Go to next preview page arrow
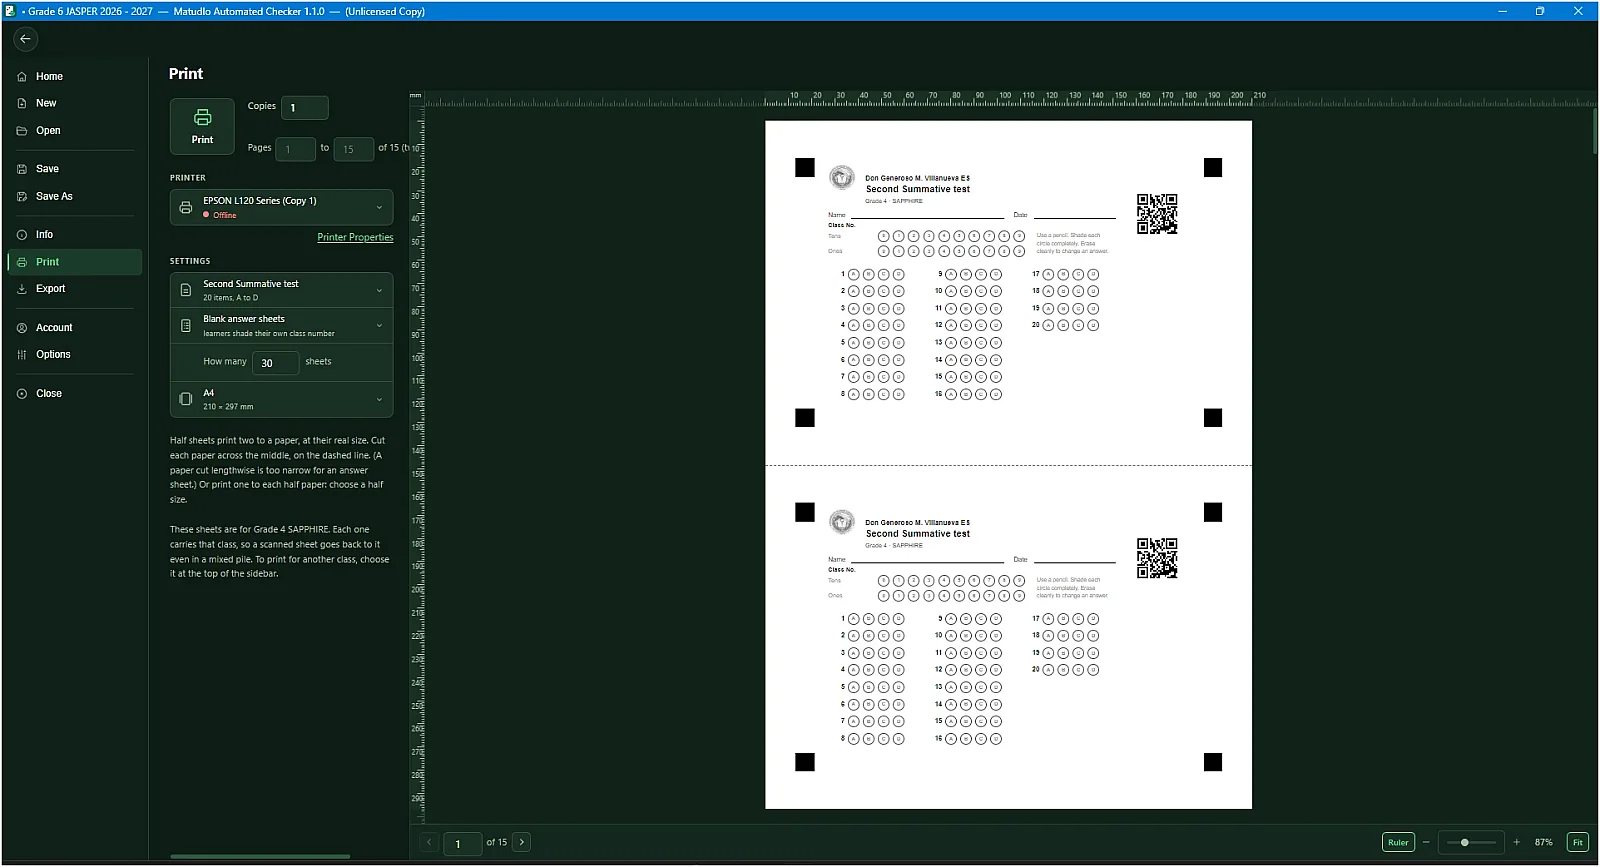Image resolution: width=1600 pixels, height=867 pixels. tap(522, 842)
